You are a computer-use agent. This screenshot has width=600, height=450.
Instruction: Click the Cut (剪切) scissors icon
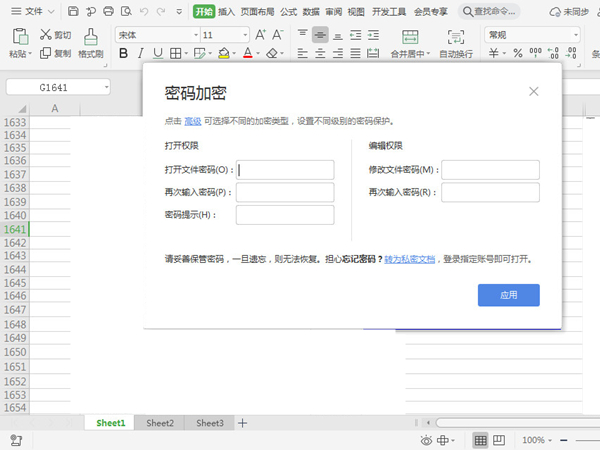coord(47,35)
